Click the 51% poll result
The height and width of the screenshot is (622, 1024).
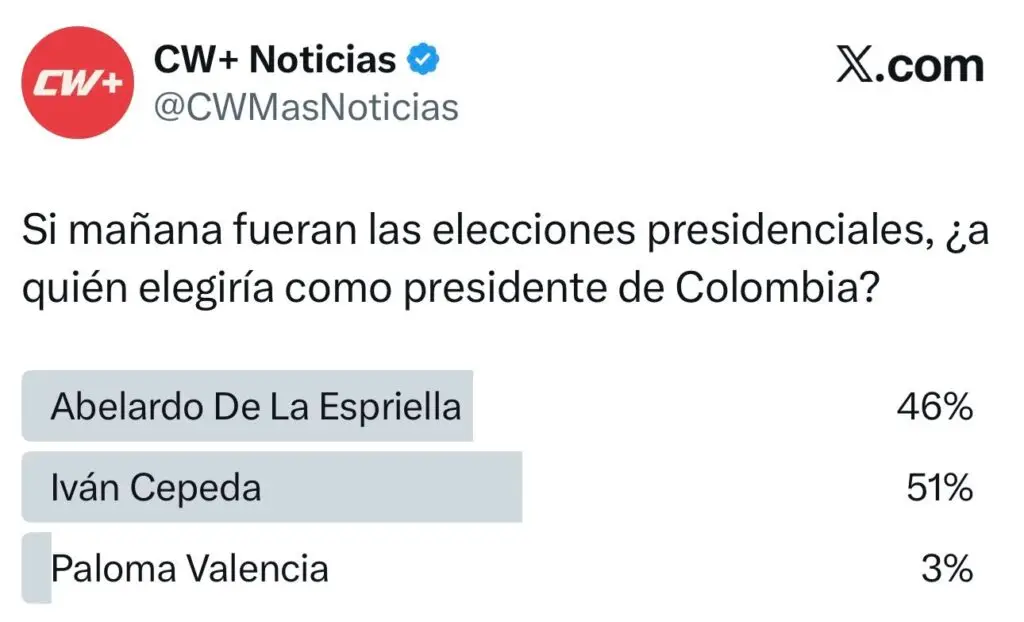[x=939, y=488]
